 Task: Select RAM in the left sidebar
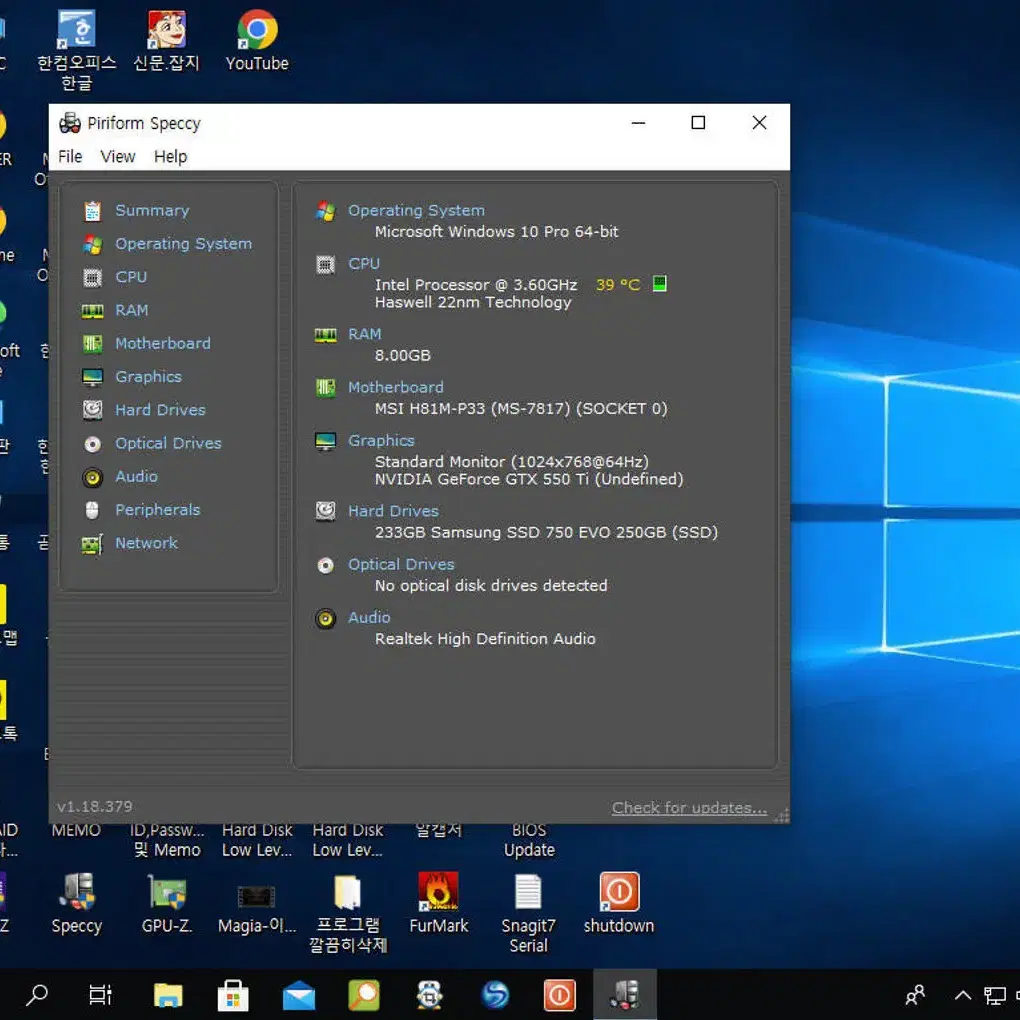(x=131, y=310)
